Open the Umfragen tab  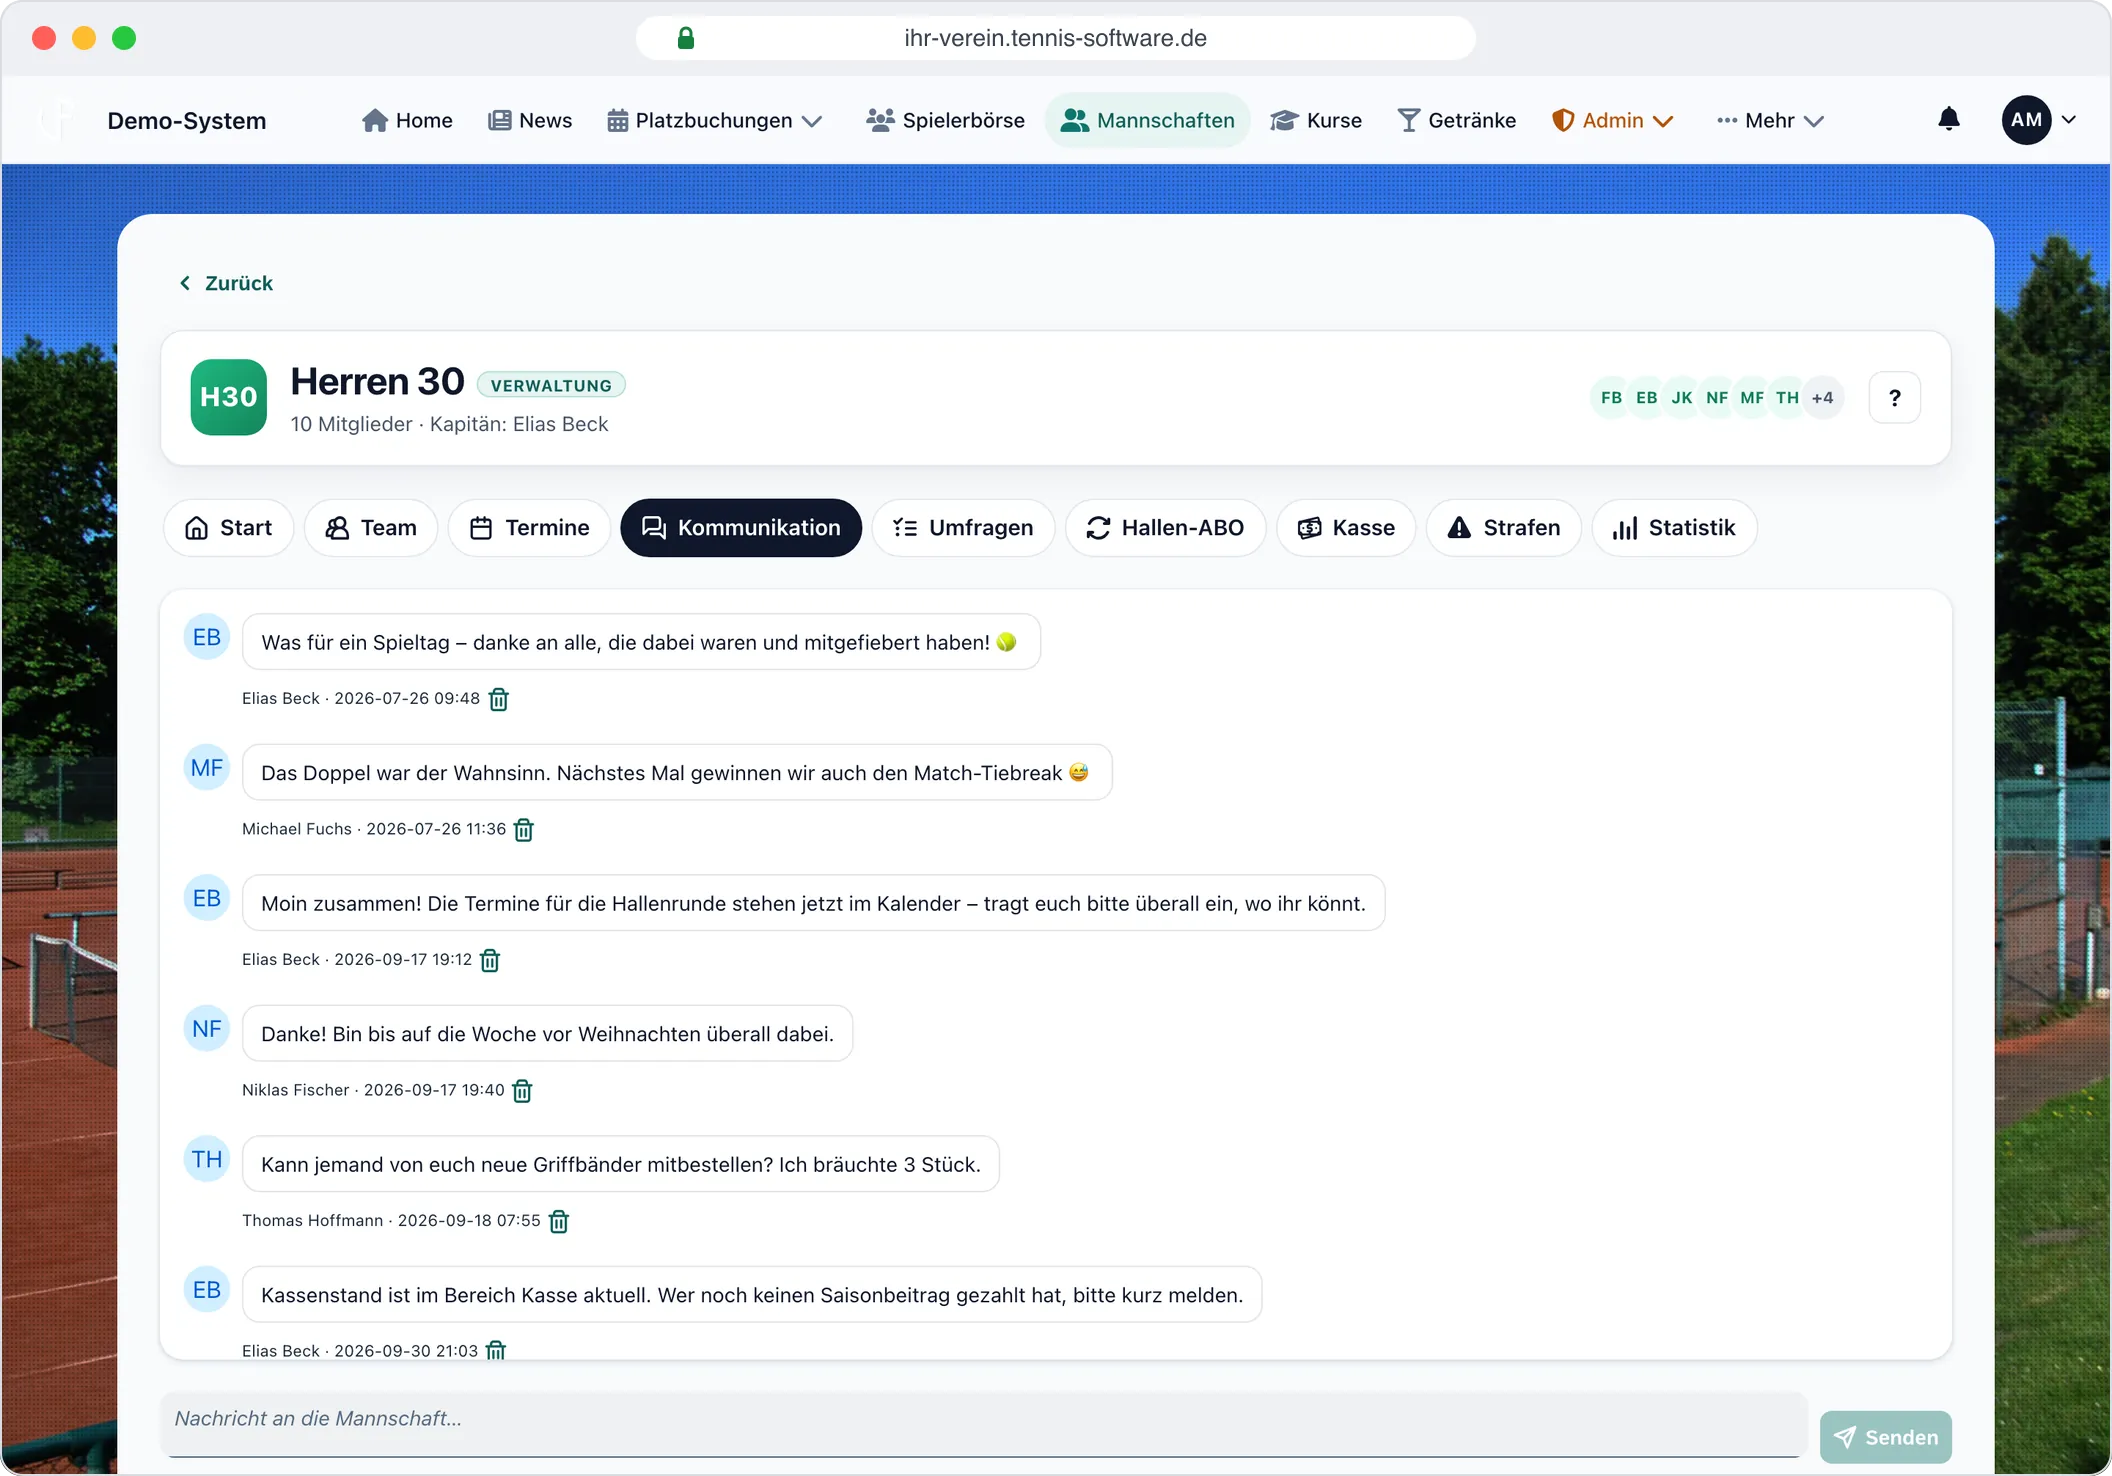[963, 528]
